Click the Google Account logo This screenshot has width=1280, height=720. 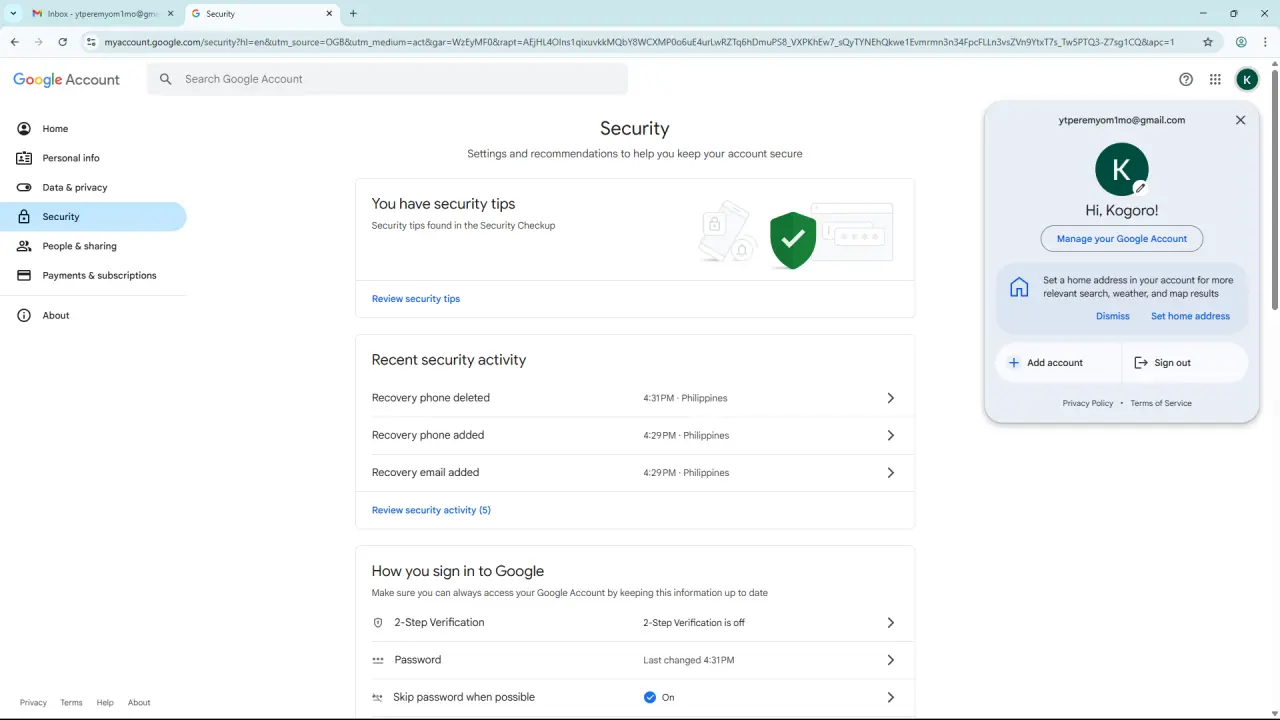pyautogui.click(x=66, y=80)
